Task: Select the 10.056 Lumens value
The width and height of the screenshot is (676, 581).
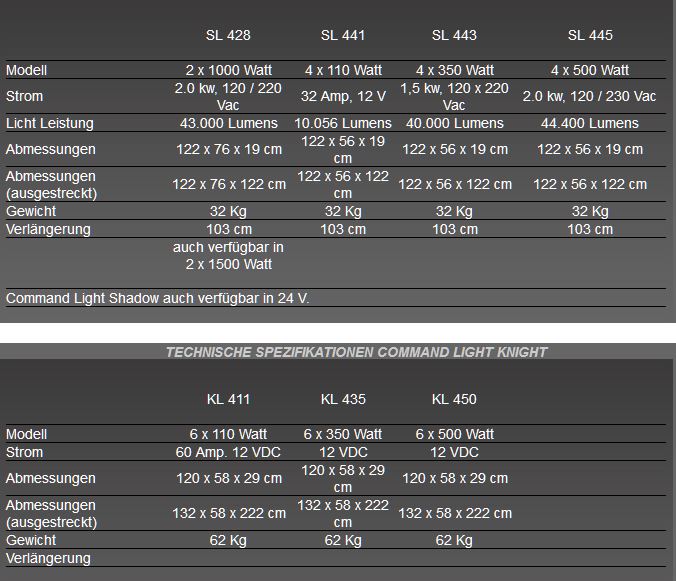Action: coord(343,123)
